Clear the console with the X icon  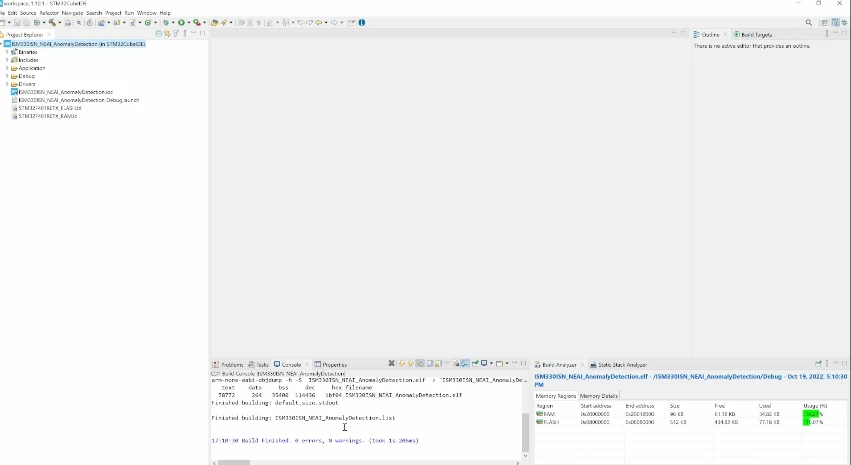pos(391,364)
